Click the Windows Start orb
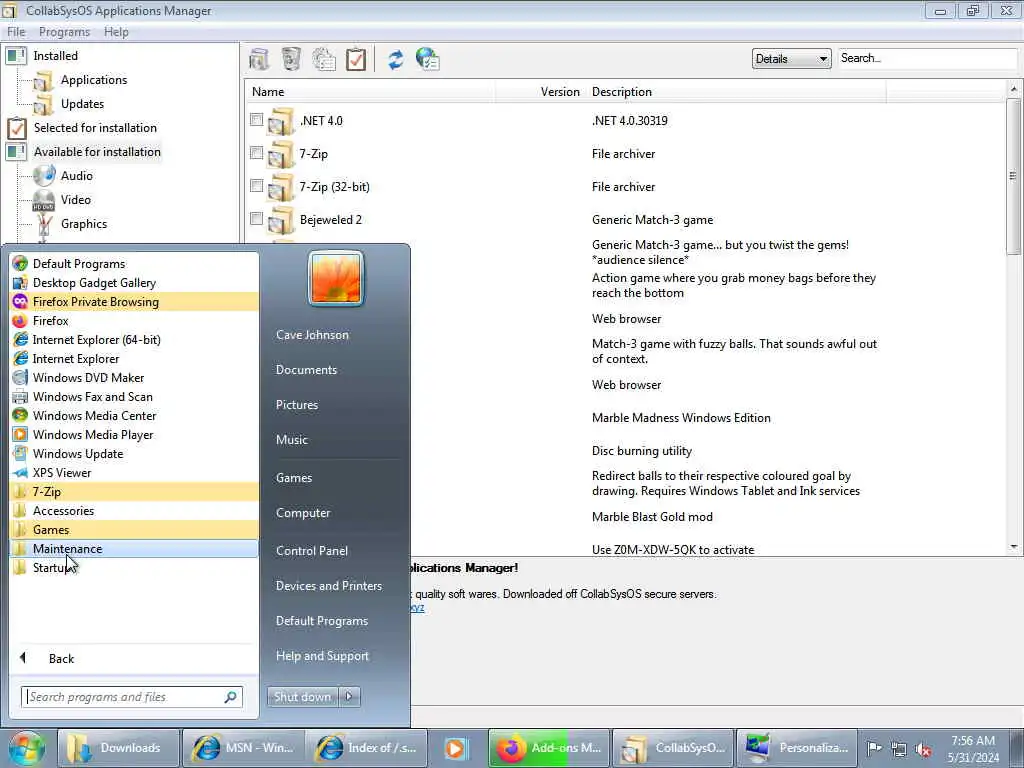 27,748
